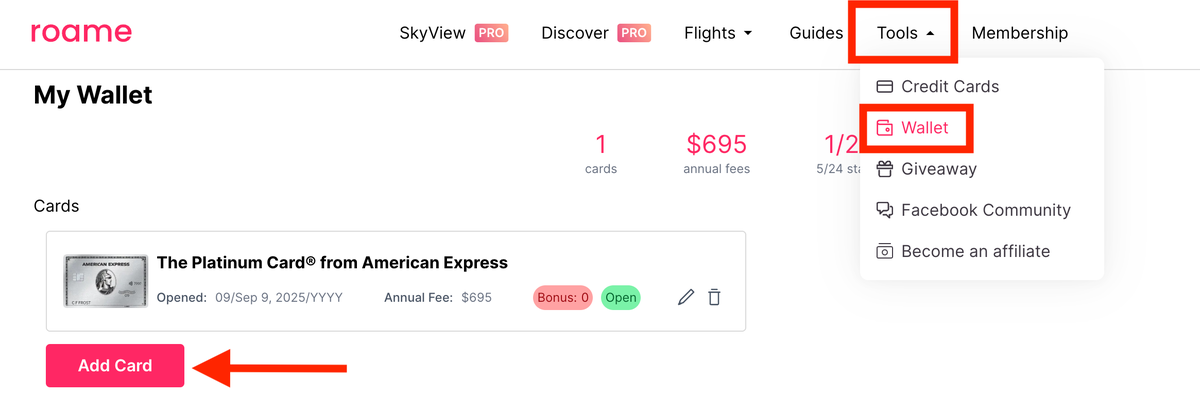Click the red Bonus: 0 badge
The height and width of the screenshot is (412, 1200).
click(563, 297)
